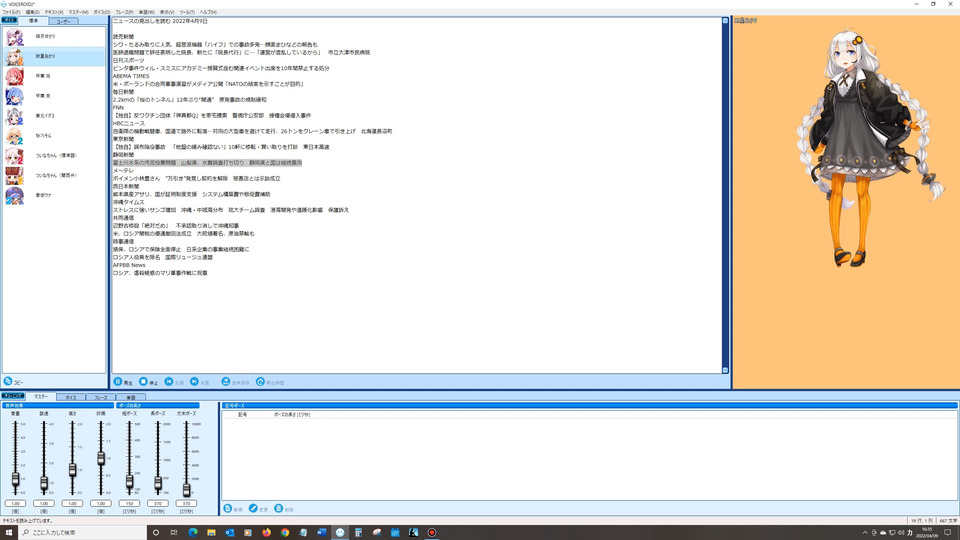
Task: Open テキスト menu
Action: [x=54, y=12]
